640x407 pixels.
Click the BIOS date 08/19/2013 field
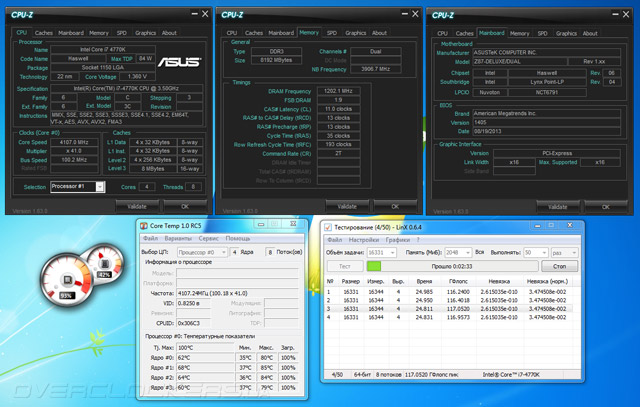pyautogui.click(x=547, y=131)
